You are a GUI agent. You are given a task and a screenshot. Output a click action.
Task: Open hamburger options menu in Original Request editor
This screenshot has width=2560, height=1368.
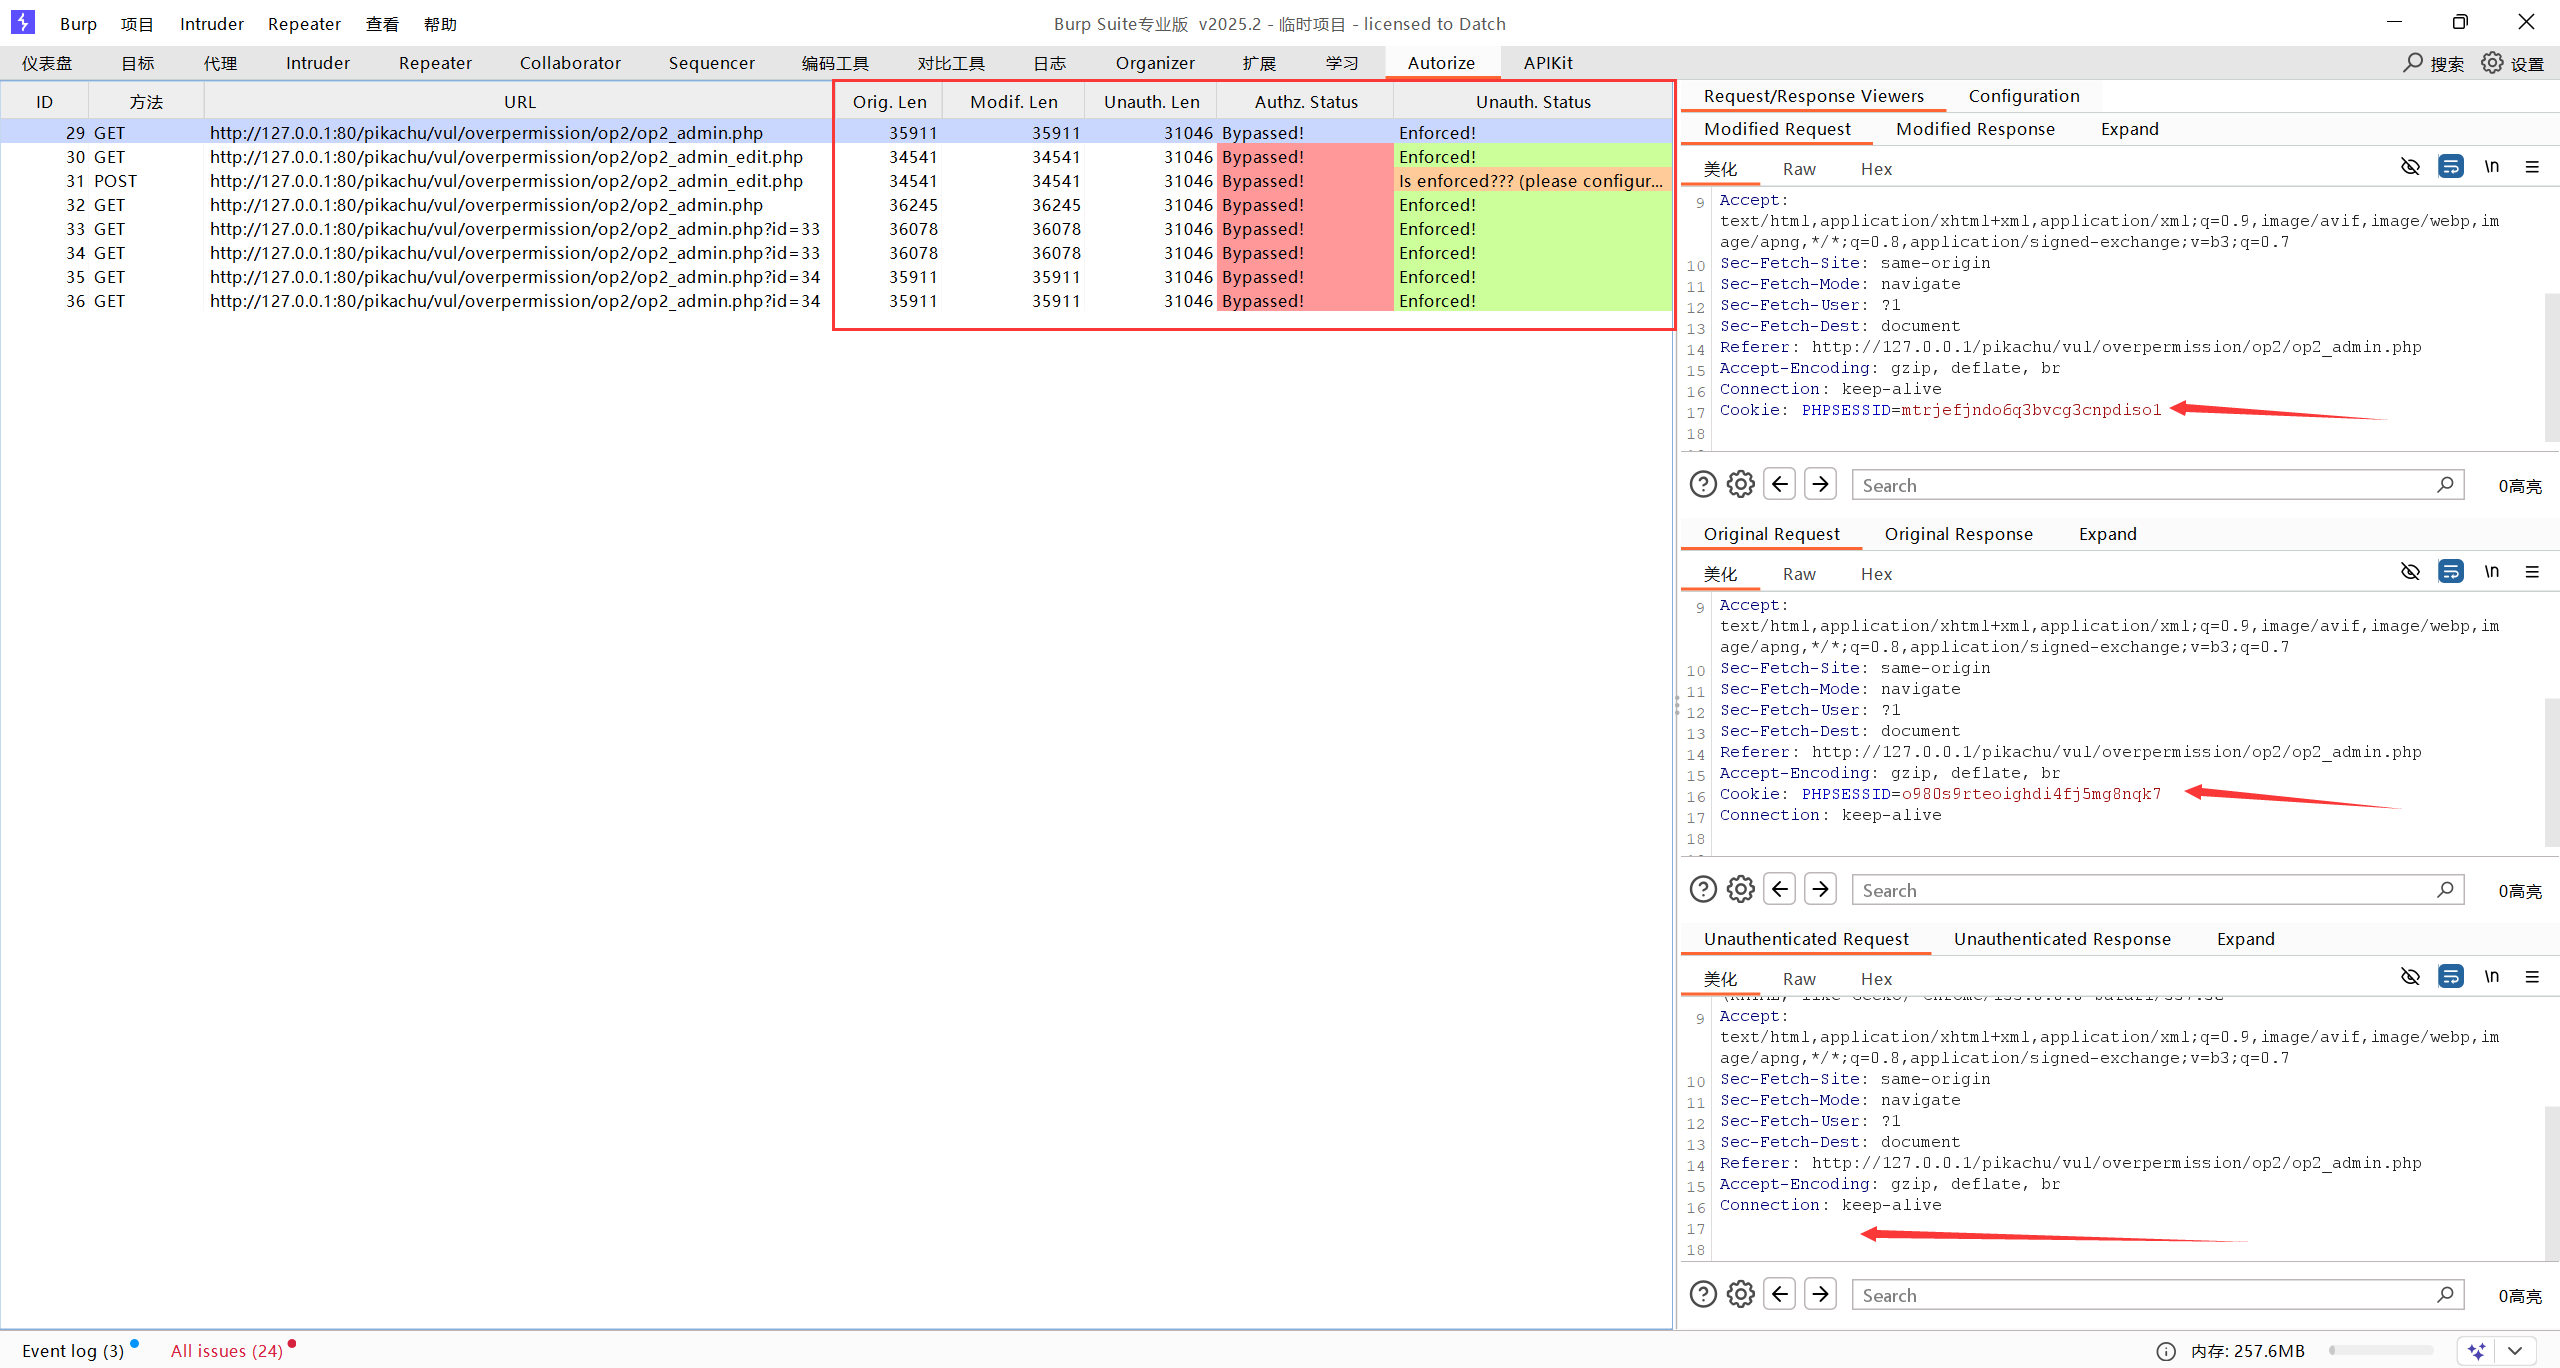(x=2532, y=572)
